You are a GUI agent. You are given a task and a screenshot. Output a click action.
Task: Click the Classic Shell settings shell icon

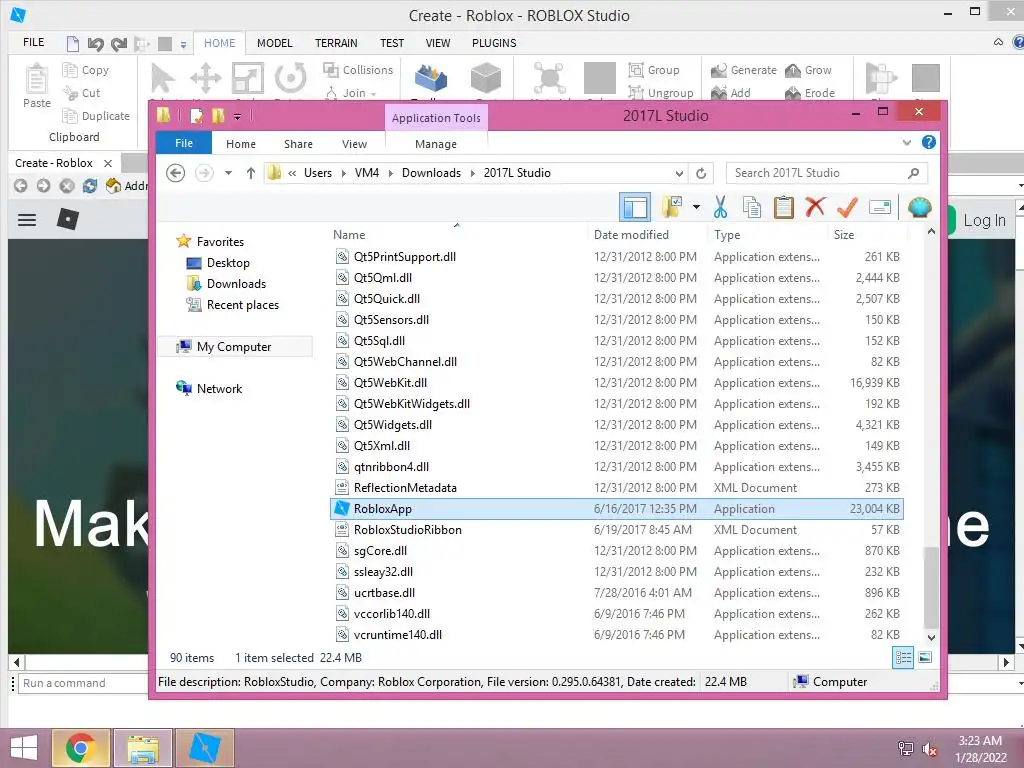click(920, 208)
